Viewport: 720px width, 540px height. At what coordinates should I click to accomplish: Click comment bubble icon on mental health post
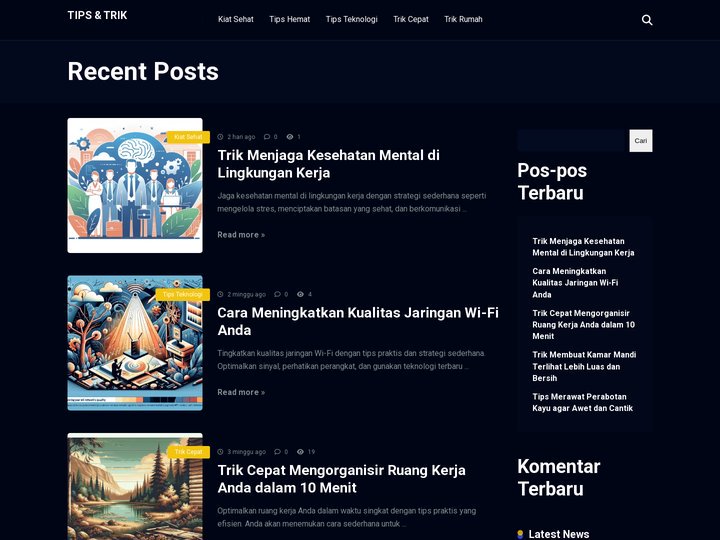click(x=267, y=137)
